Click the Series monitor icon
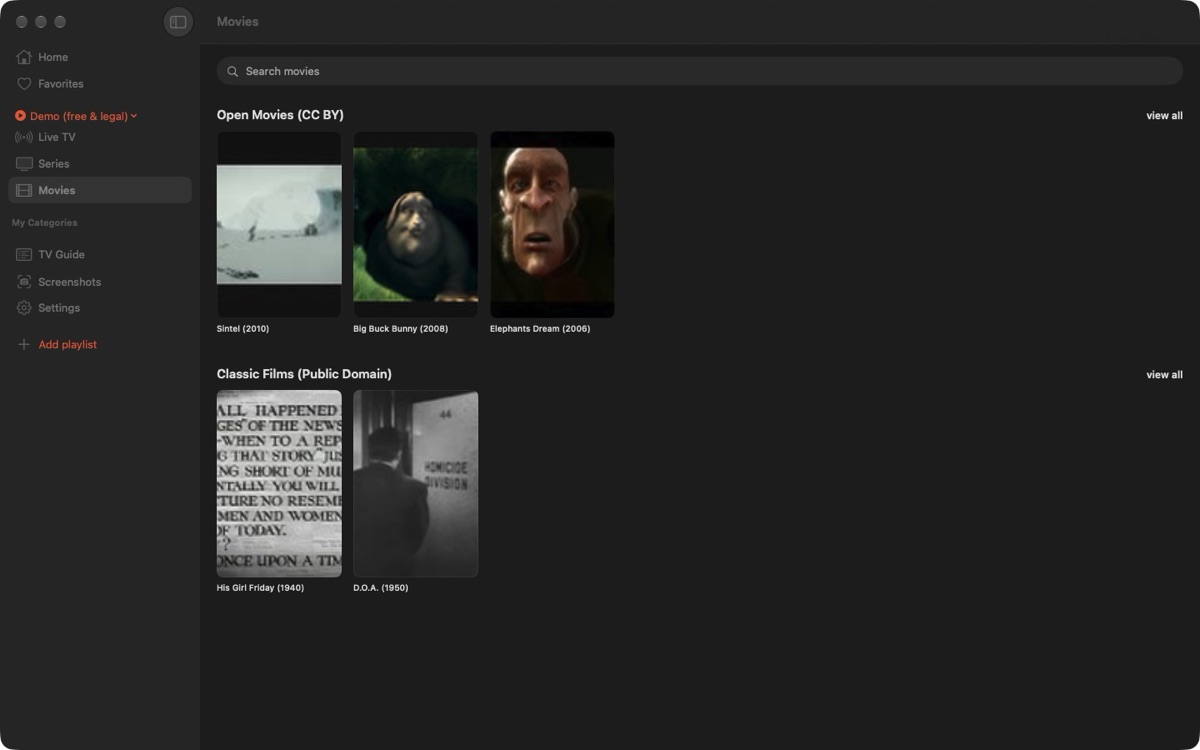The width and height of the screenshot is (1200, 750). pyautogui.click(x=24, y=164)
